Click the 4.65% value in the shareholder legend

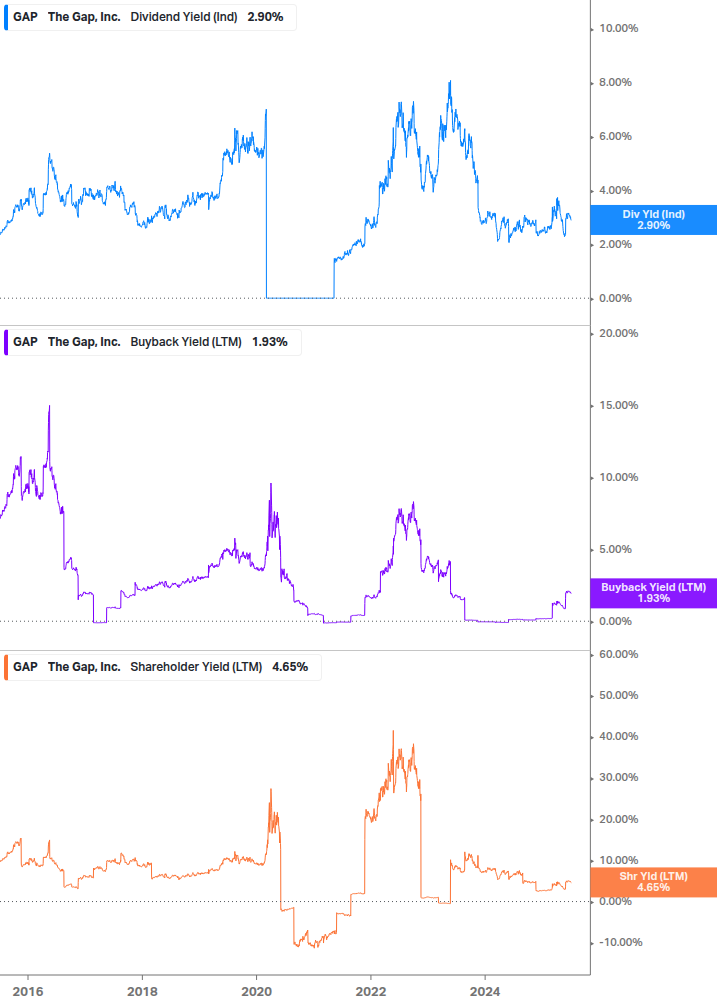coord(290,667)
